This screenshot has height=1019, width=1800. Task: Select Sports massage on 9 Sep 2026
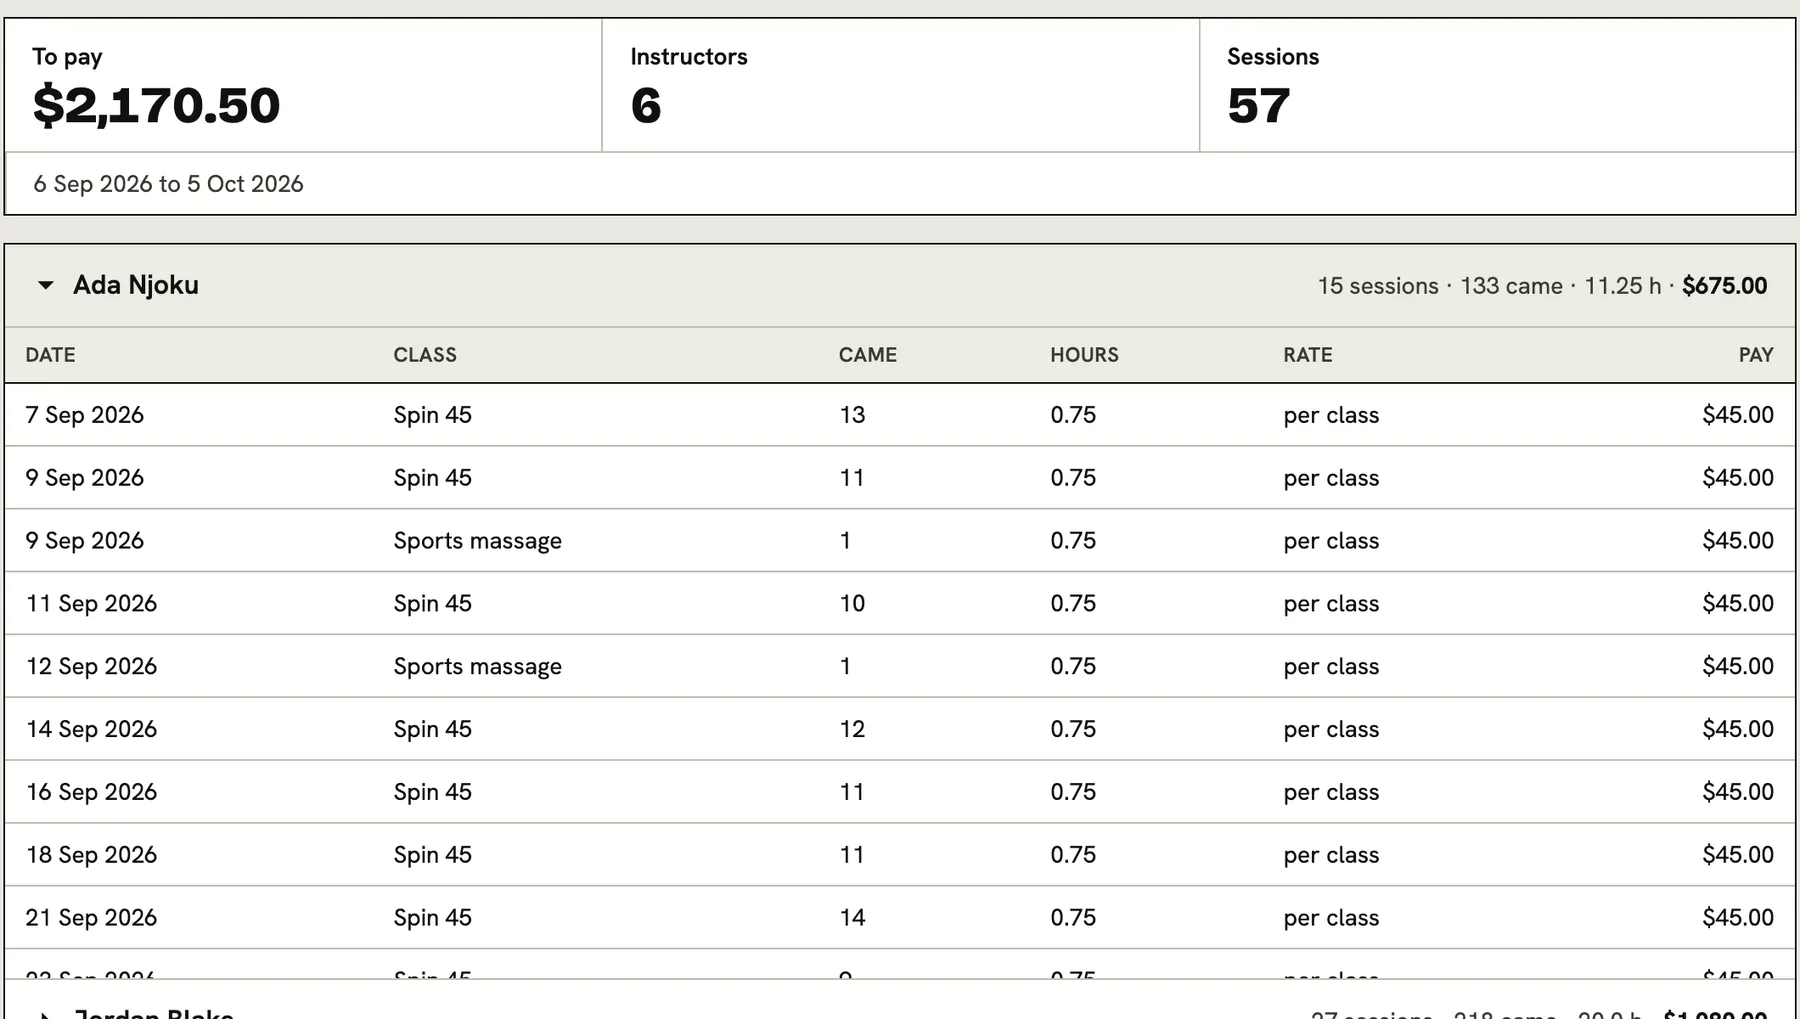coord(477,541)
